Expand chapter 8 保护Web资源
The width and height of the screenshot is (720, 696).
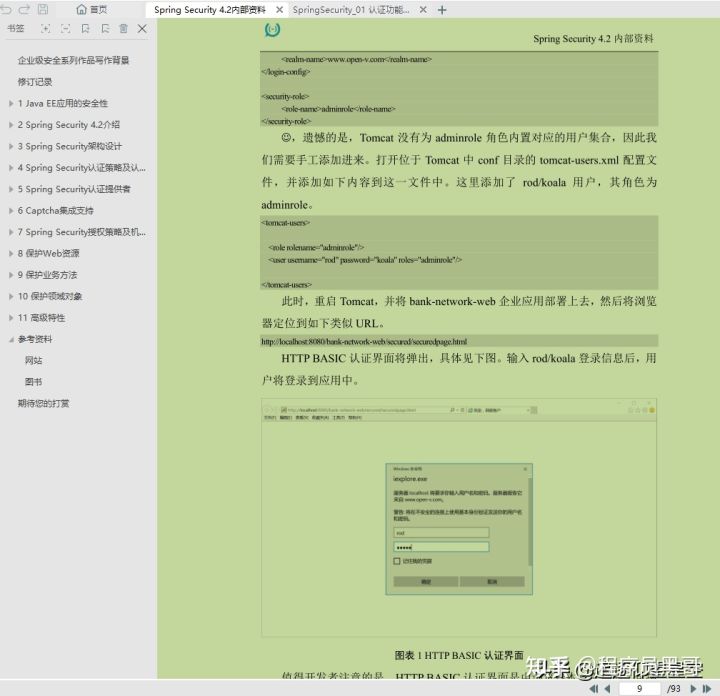(x=11, y=253)
